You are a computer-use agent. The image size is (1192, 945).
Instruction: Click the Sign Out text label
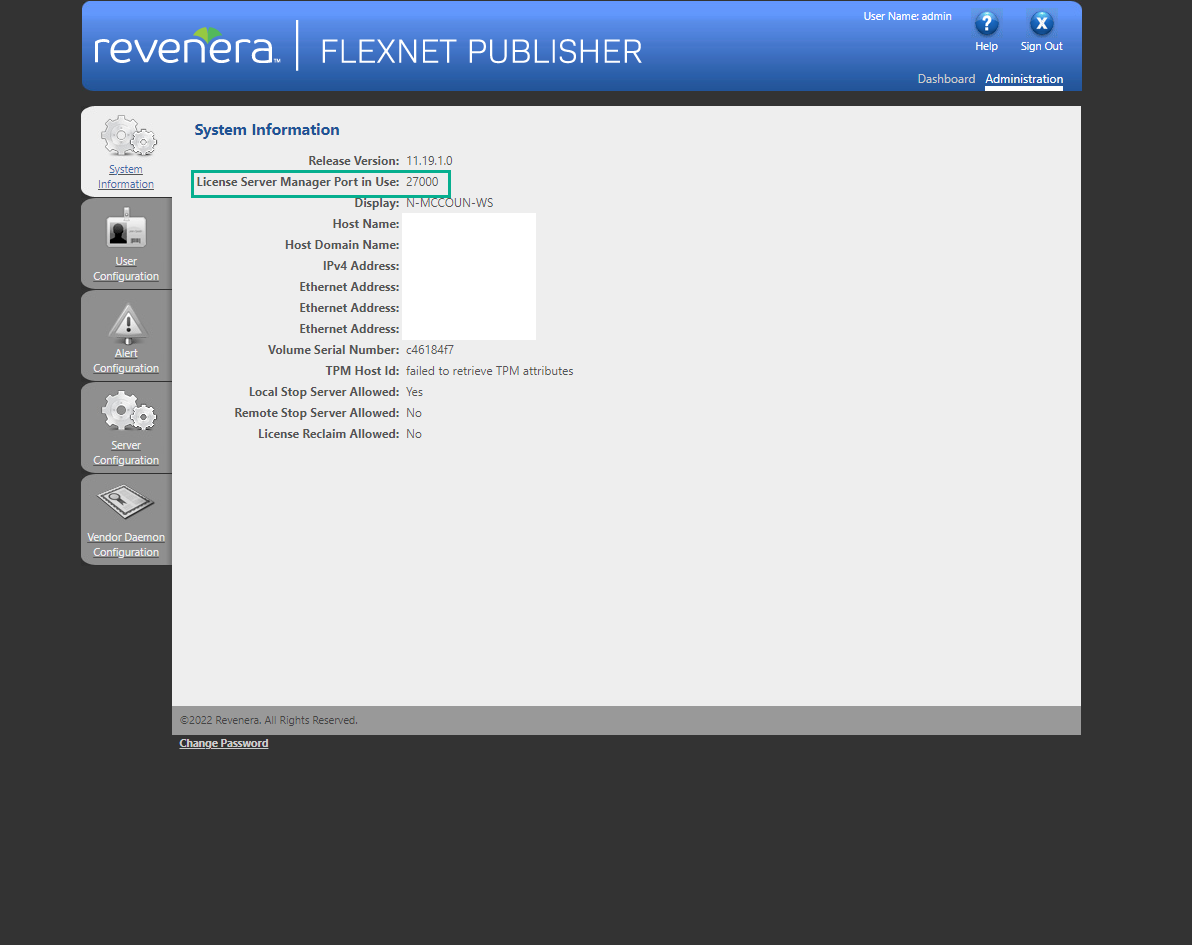(x=1041, y=46)
